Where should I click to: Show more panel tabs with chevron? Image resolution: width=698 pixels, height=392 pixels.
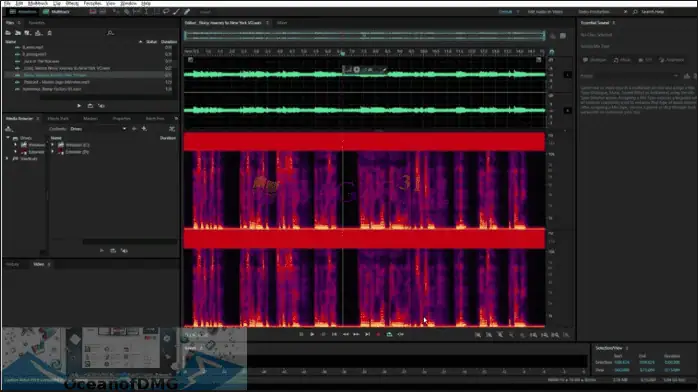176,119
